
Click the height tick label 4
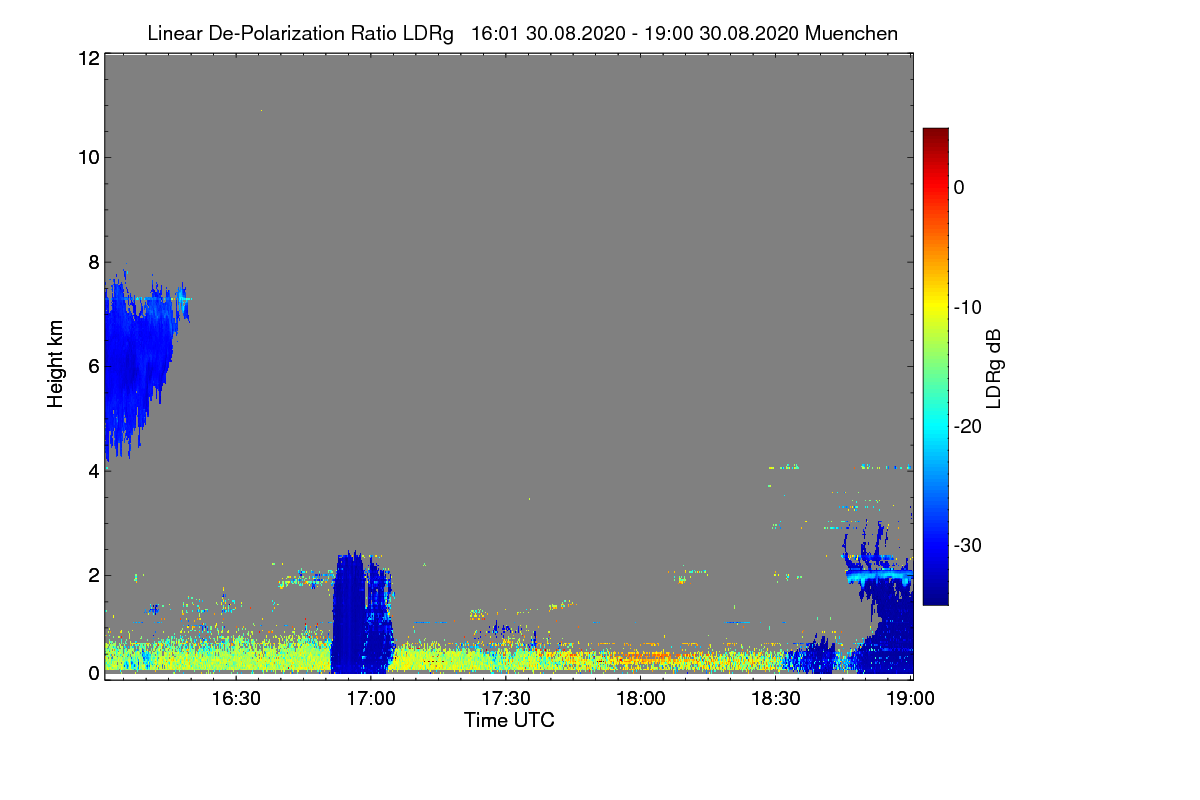point(92,470)
